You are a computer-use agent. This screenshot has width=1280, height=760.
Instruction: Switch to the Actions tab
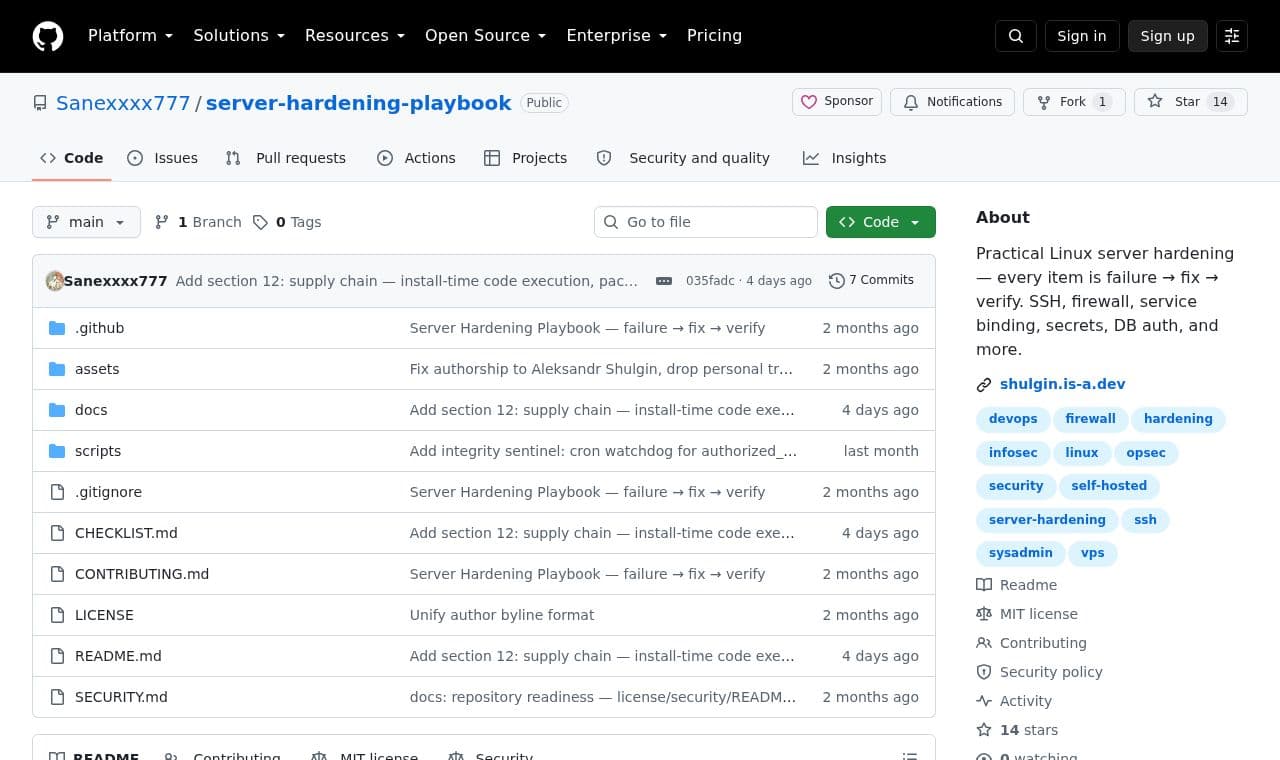pos(416,158)
